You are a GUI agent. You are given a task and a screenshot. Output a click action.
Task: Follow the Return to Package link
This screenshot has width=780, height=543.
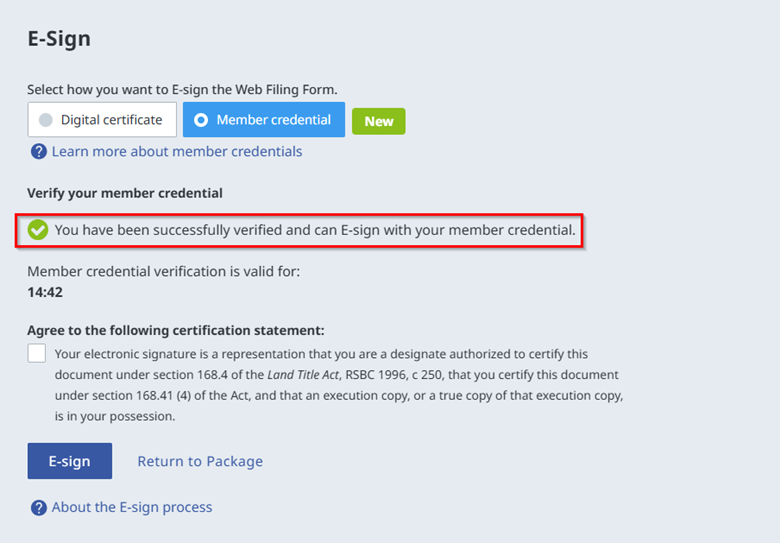200,461
